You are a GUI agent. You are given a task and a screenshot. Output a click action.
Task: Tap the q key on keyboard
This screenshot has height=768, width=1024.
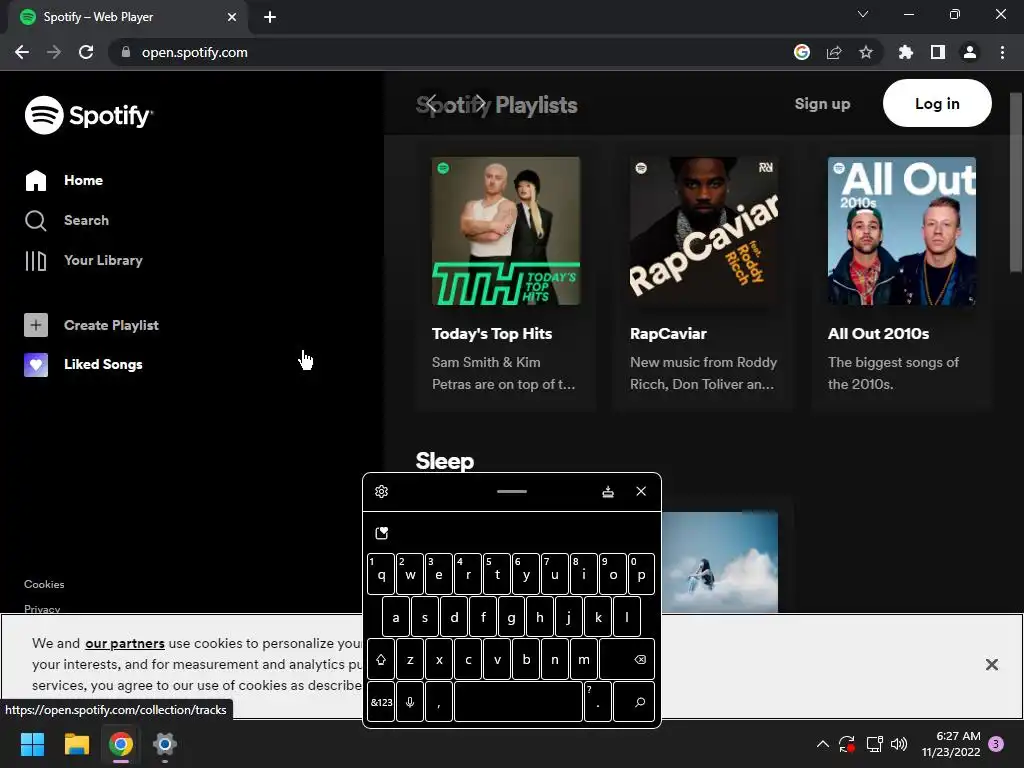pyautogui.click(x=381, y=574)
